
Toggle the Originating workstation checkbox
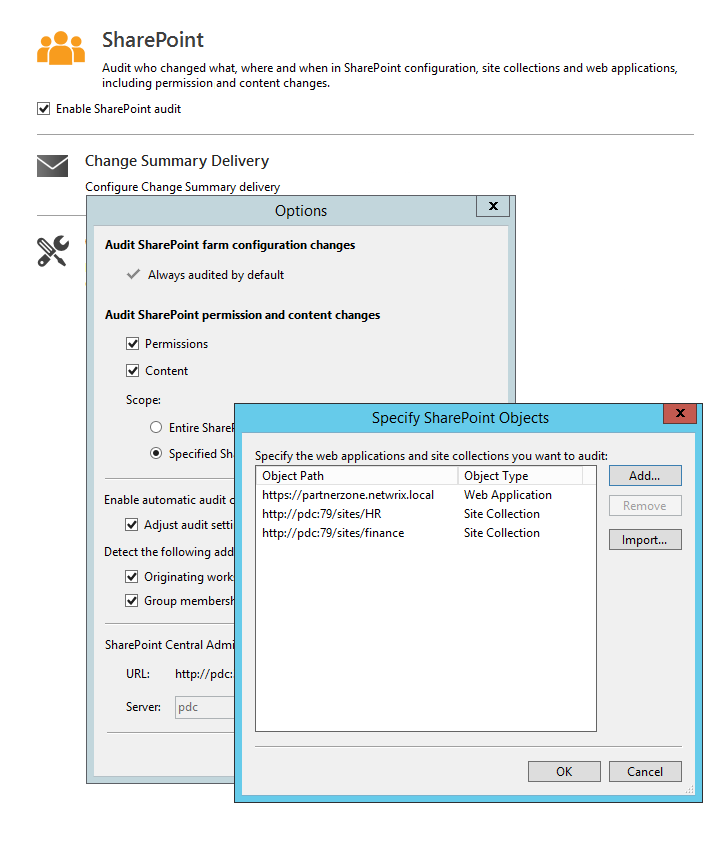pyautogui.click(x=132, y=577)
